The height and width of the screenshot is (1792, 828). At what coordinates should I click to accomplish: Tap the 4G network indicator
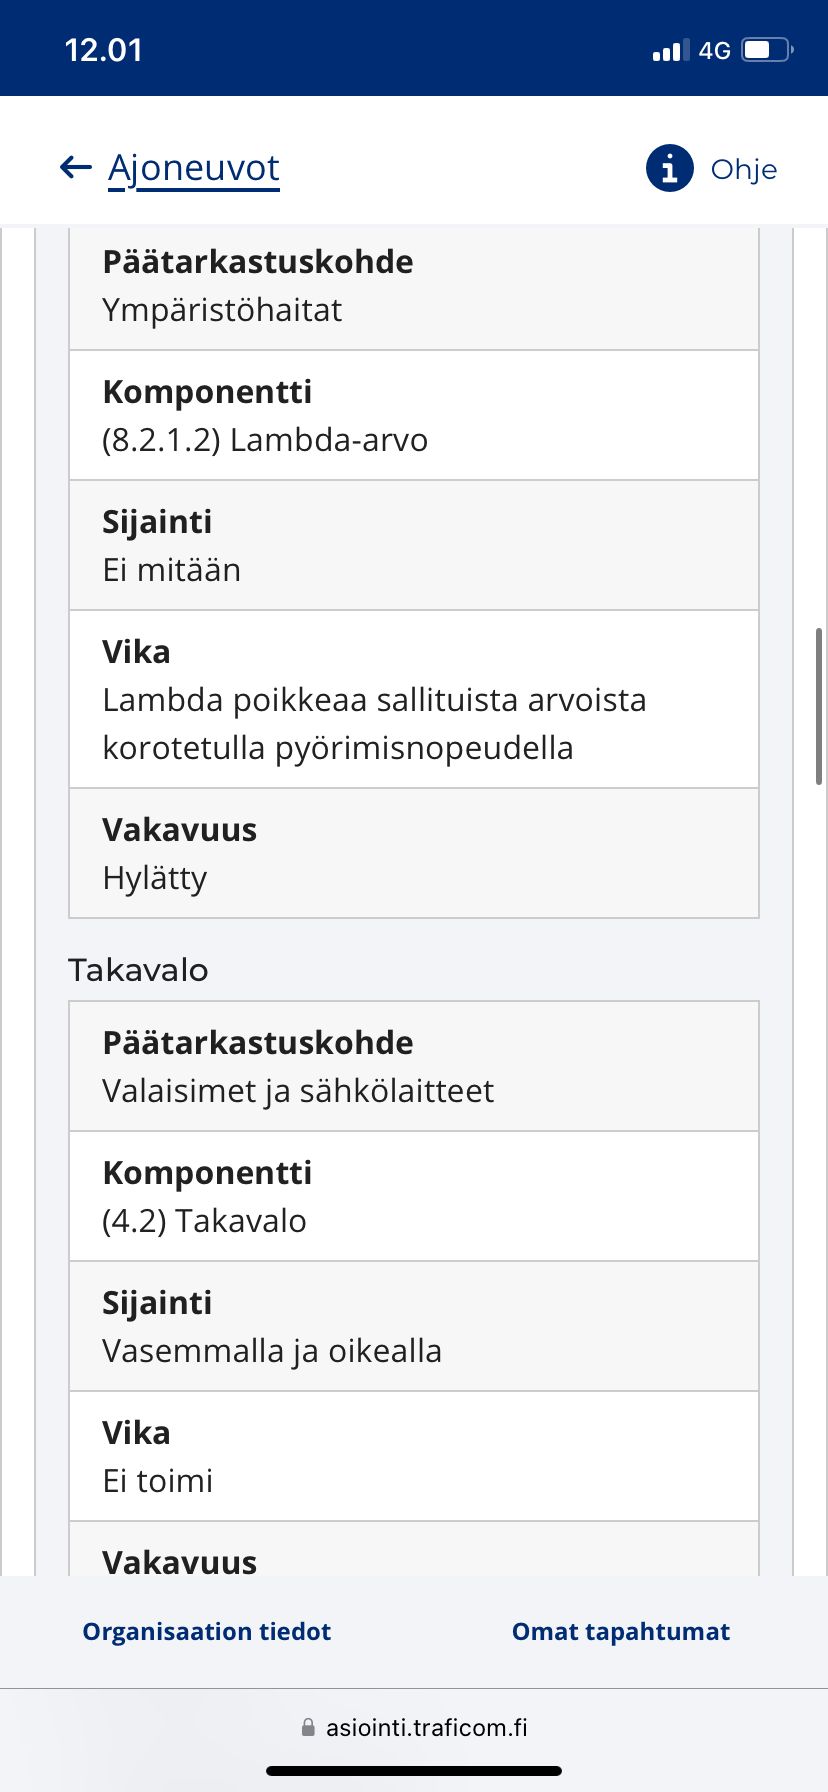(715, 50)
